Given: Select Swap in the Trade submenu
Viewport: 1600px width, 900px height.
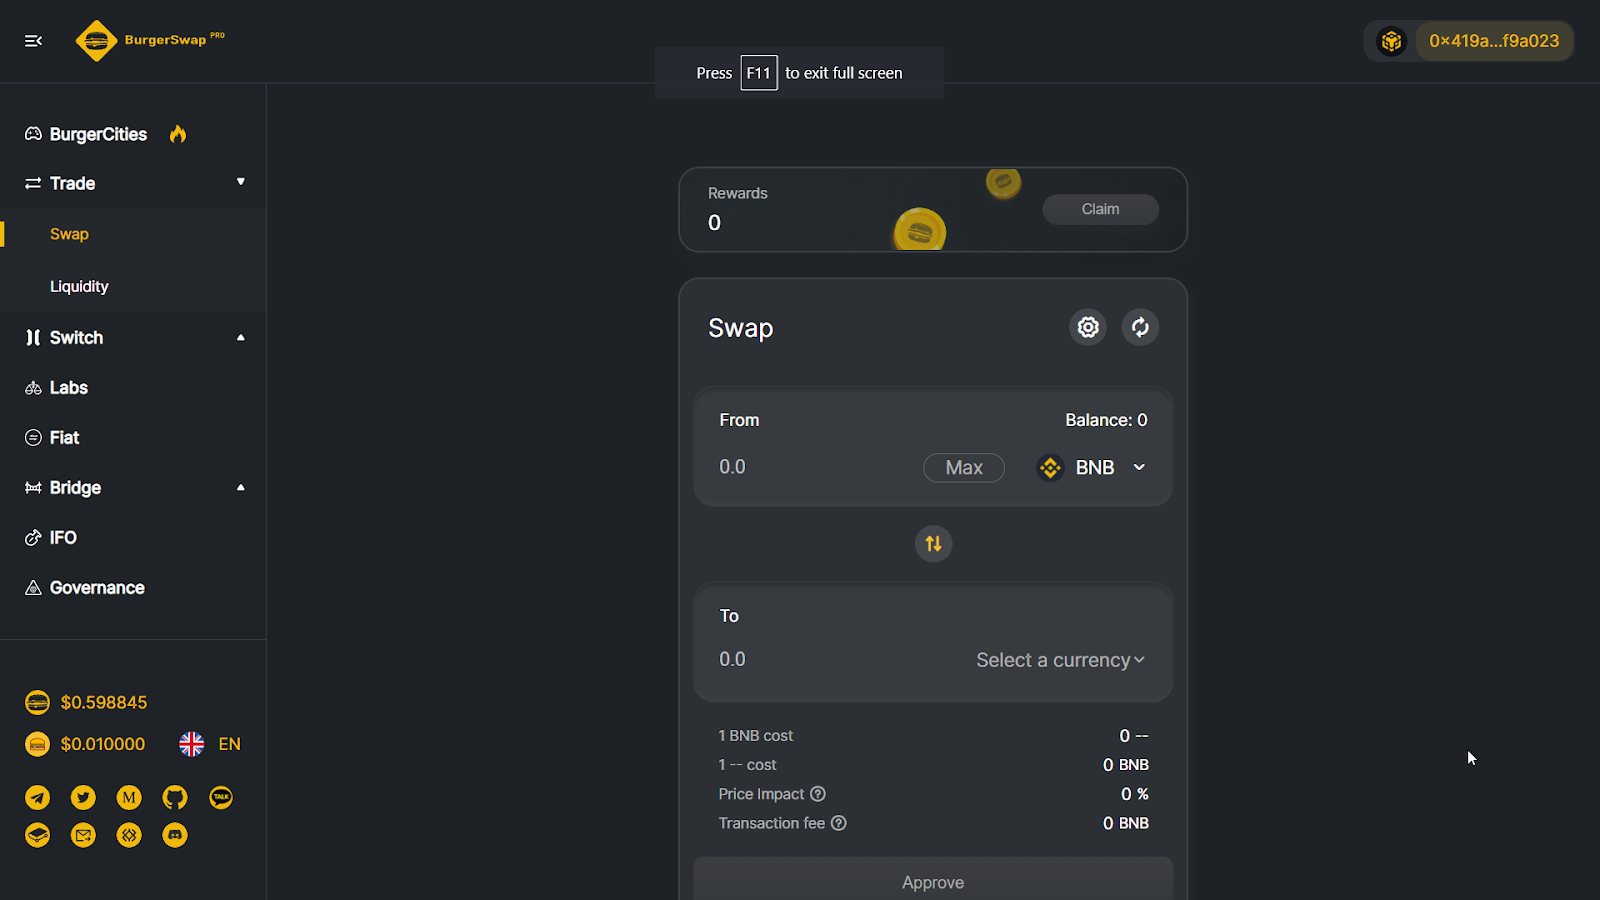Looking at the screenshot, I should [x=69, y=234].
